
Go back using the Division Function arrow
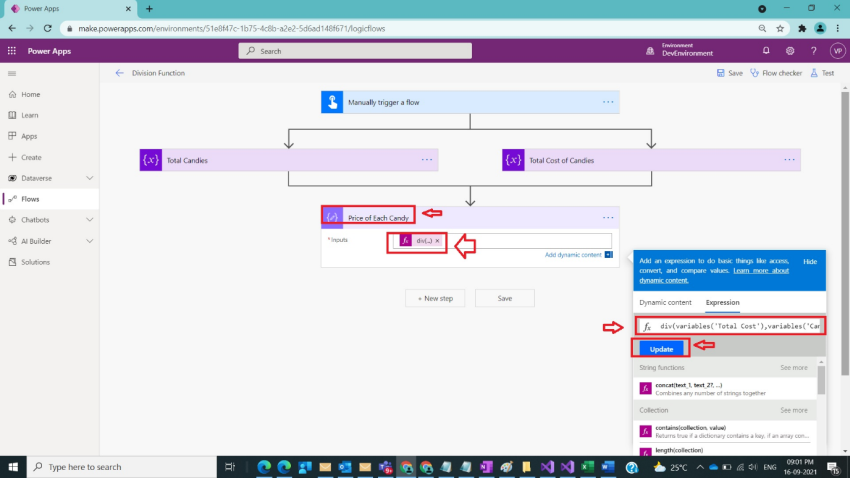coord(119,73)
